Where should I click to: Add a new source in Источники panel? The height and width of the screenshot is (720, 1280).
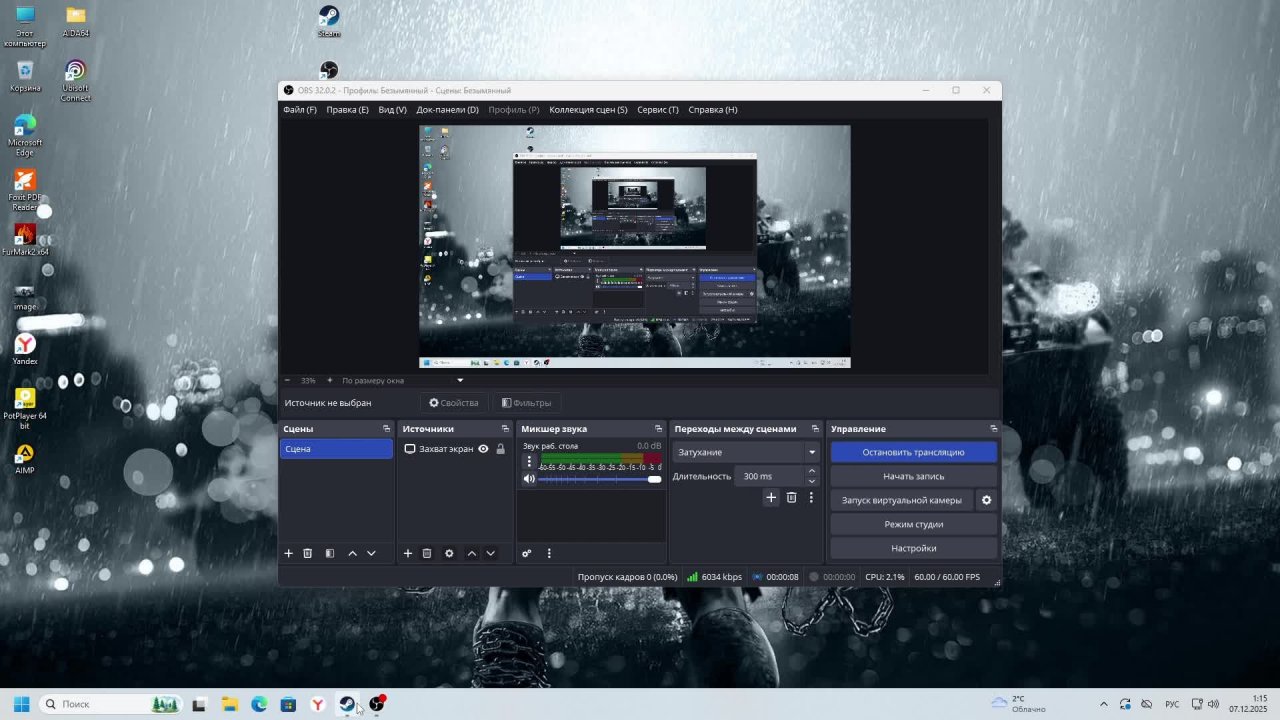[408, 553]
